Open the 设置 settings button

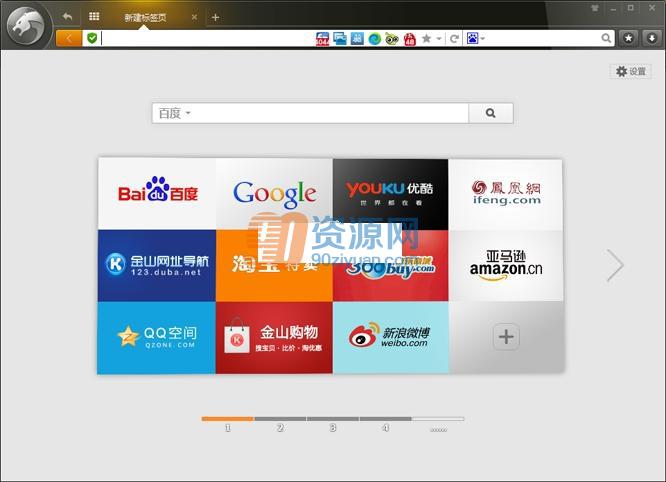click(x=631, y=71)
